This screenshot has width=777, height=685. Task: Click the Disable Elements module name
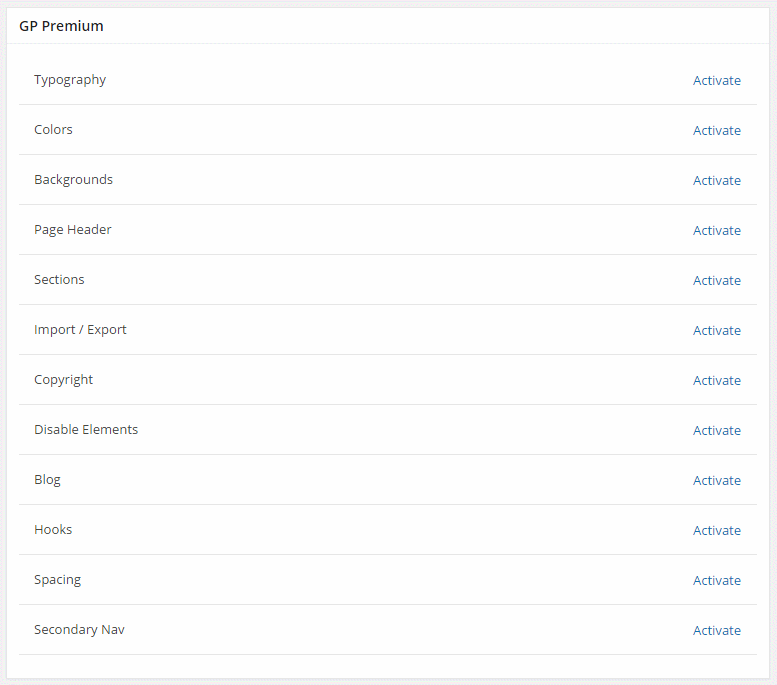tap(86, 430)
